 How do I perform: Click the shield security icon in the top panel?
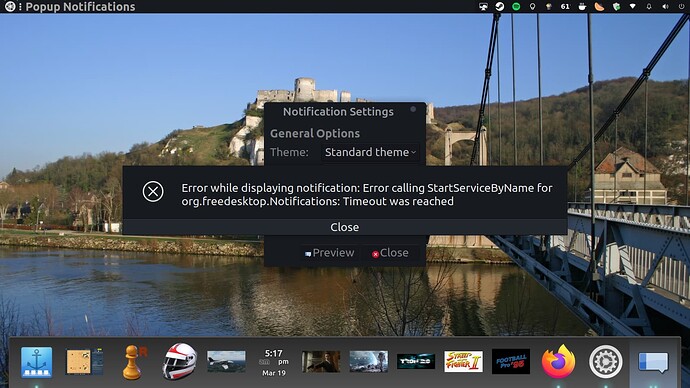point(616,7)
